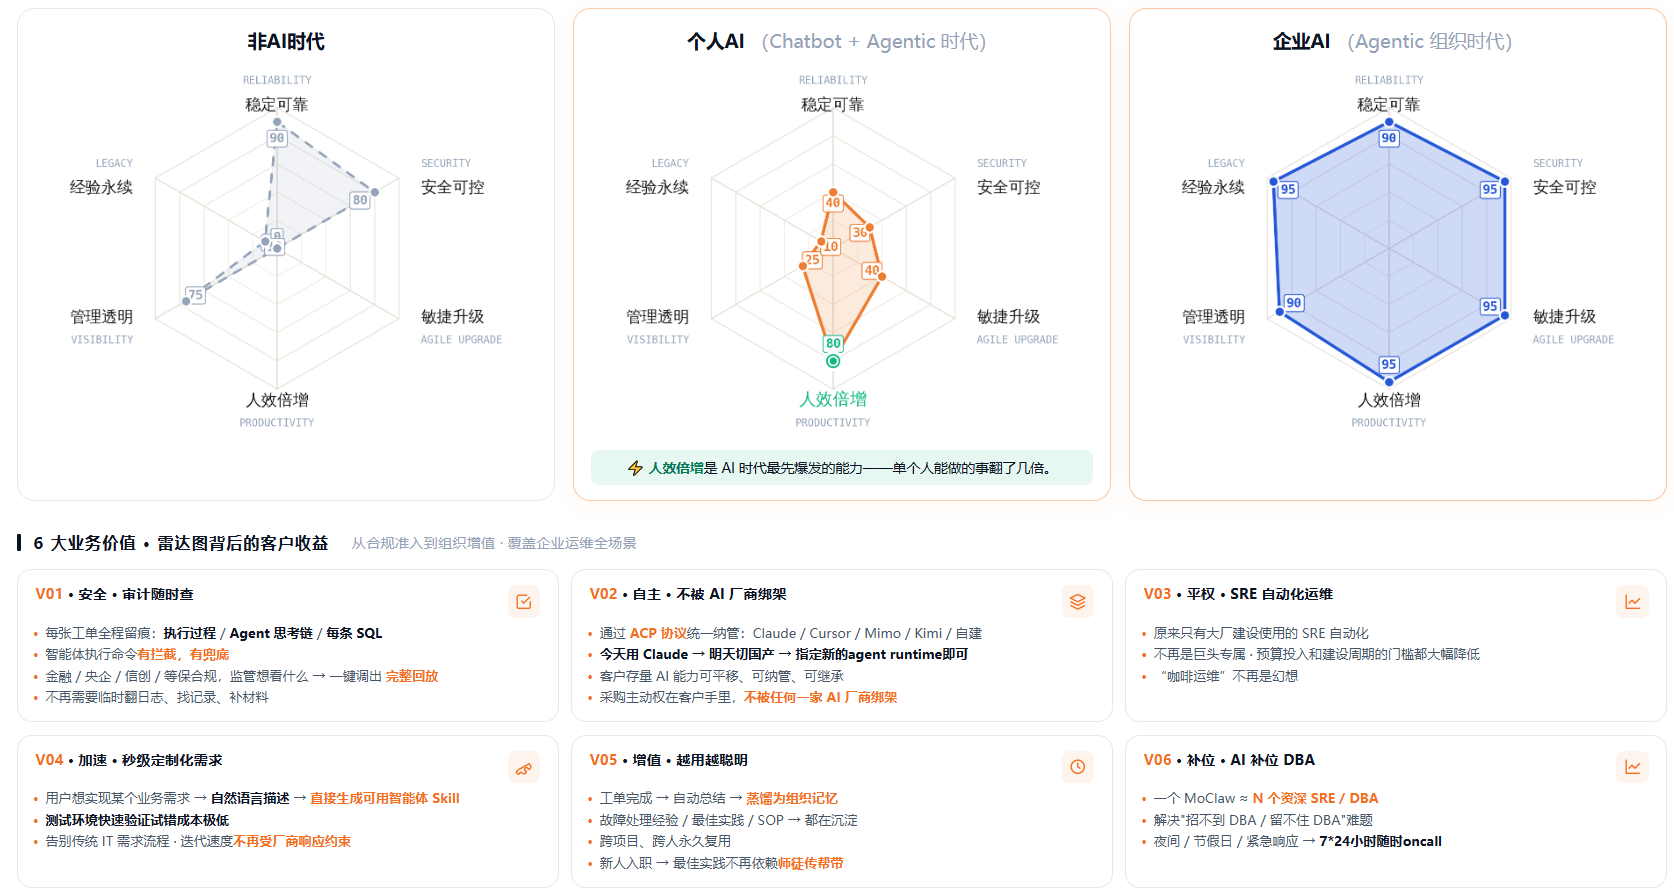Click the 6 大业务价值 section heading
Screen dimensions: 1674x895
pyautogui.click(x=181, y=543)
